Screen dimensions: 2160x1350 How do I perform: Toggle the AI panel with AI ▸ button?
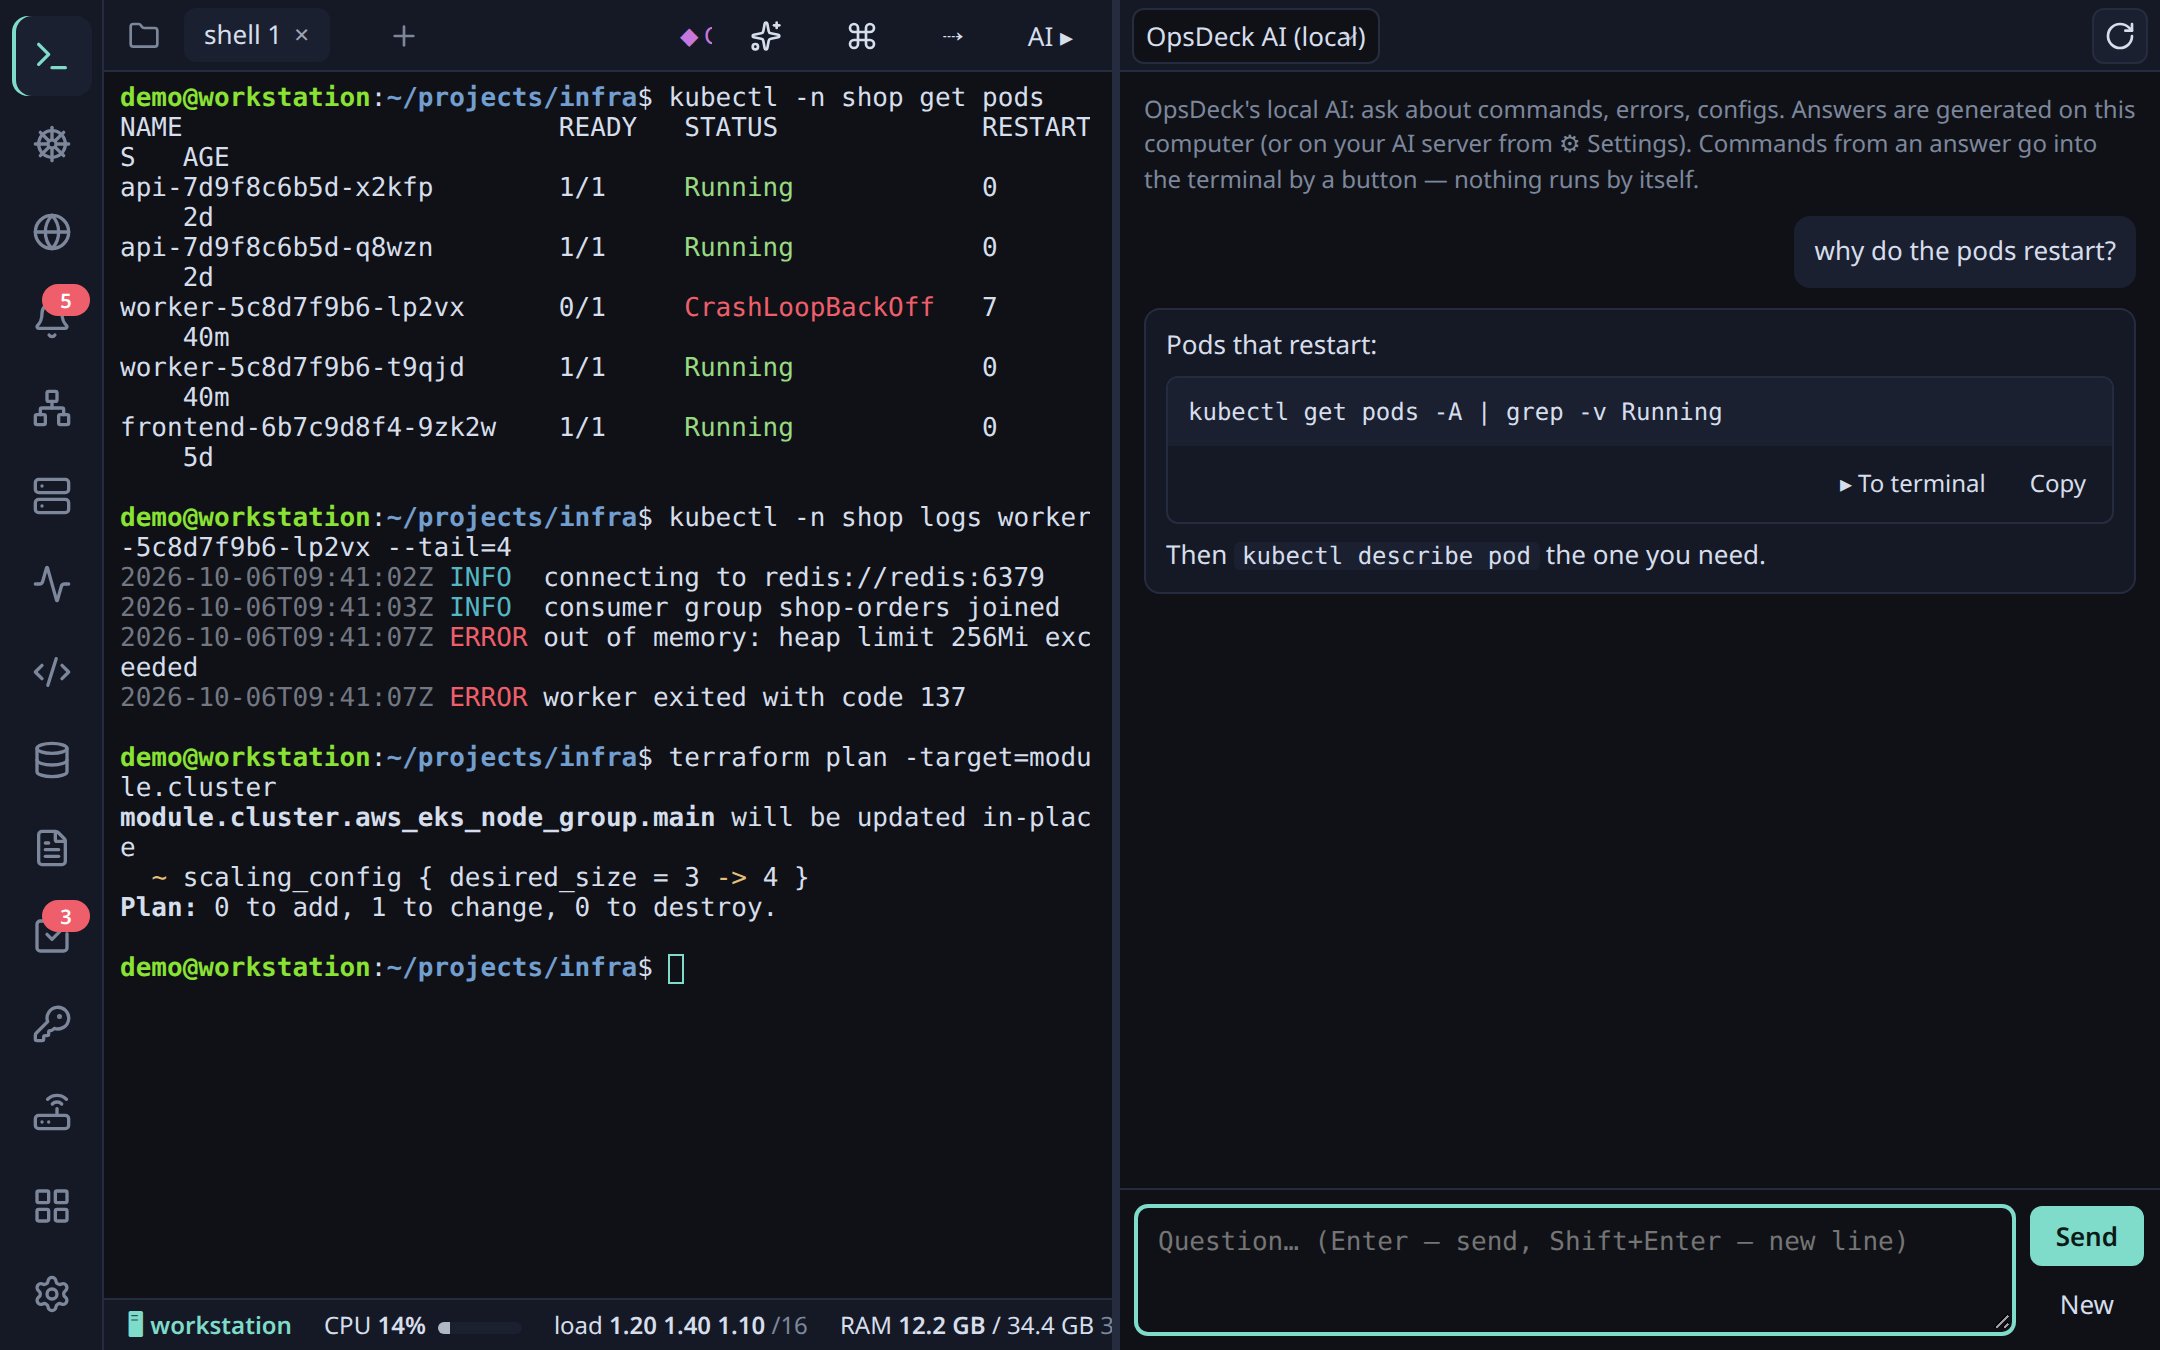pos(1049,37)
